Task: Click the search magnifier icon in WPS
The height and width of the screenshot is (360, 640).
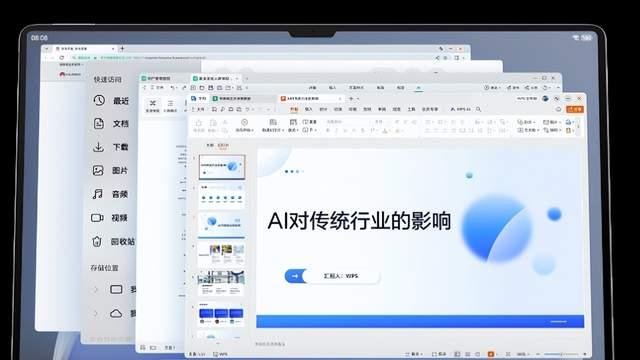Action: pyautogui.click(x=478, y=109)
